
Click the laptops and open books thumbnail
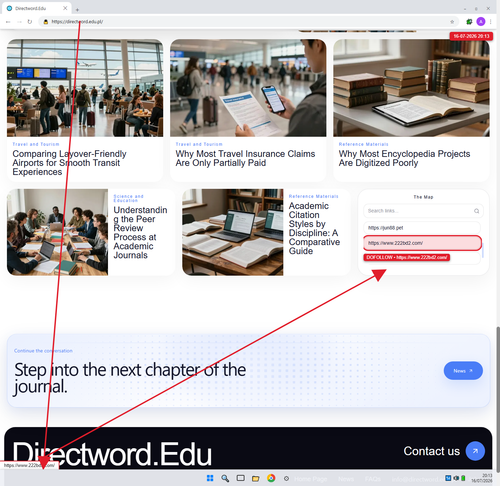(233, 232)
